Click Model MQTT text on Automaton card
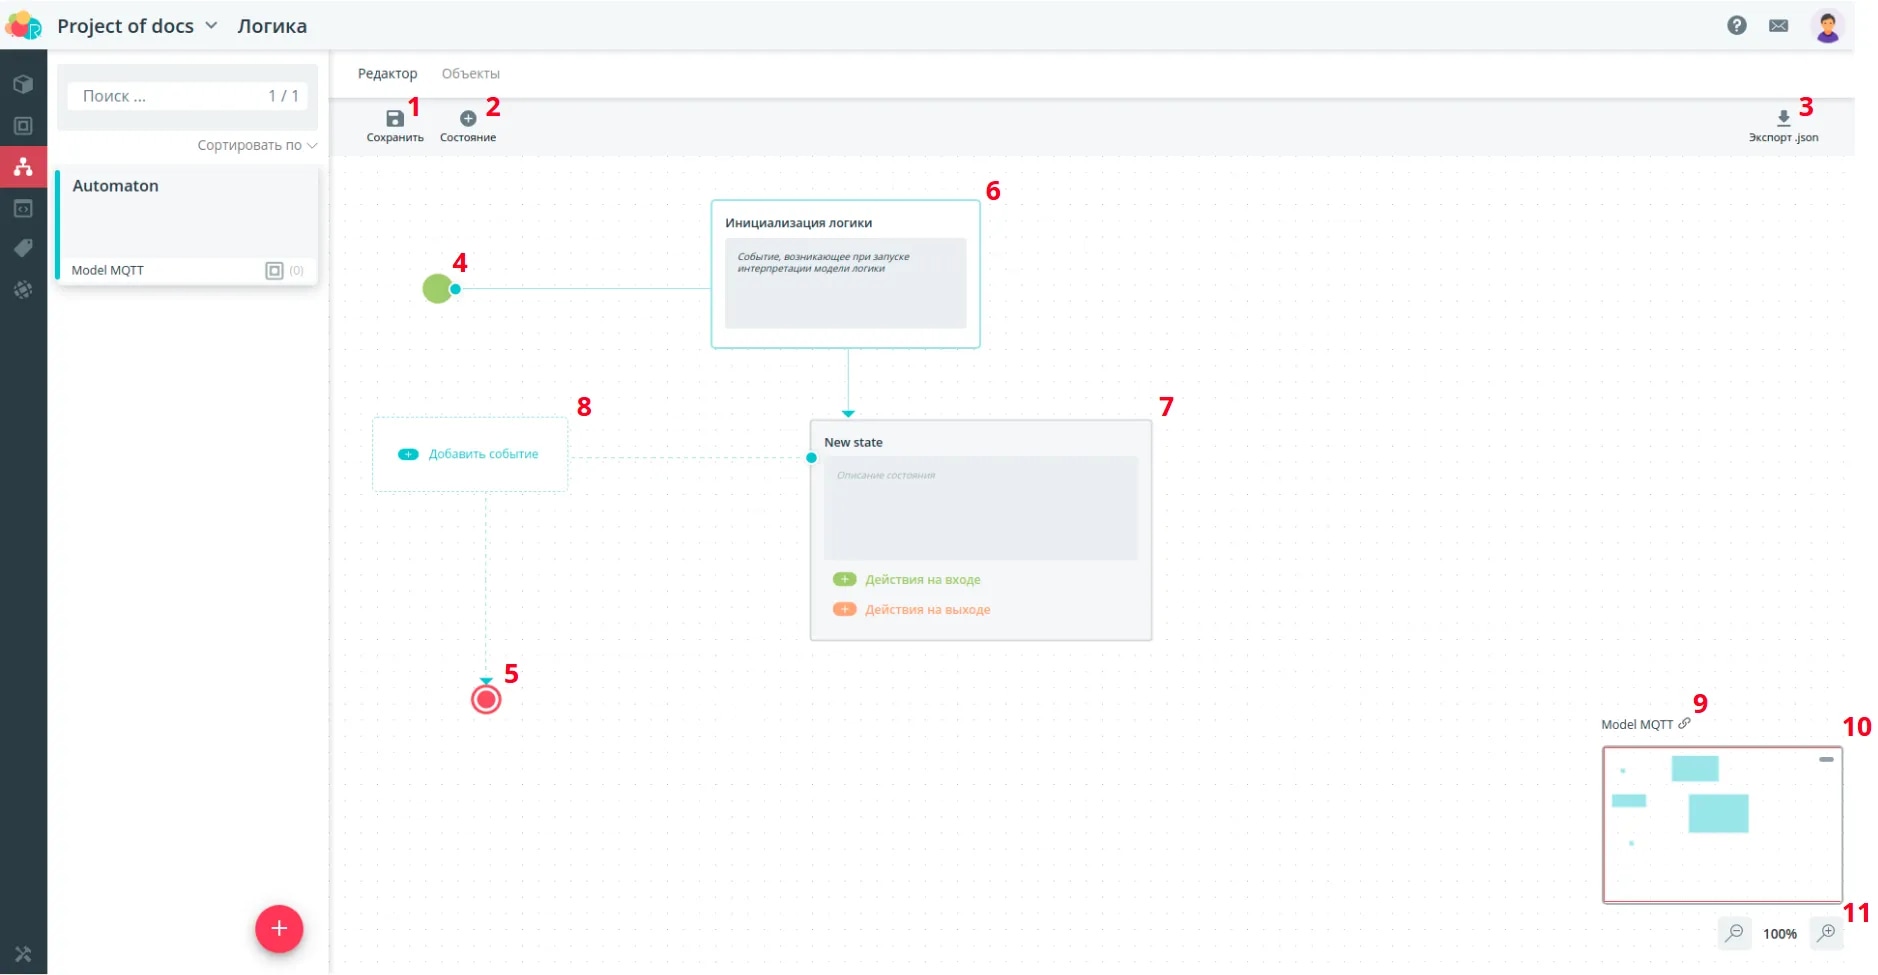This screenshot has height=975, width=1878. click(x=108, y=270)
